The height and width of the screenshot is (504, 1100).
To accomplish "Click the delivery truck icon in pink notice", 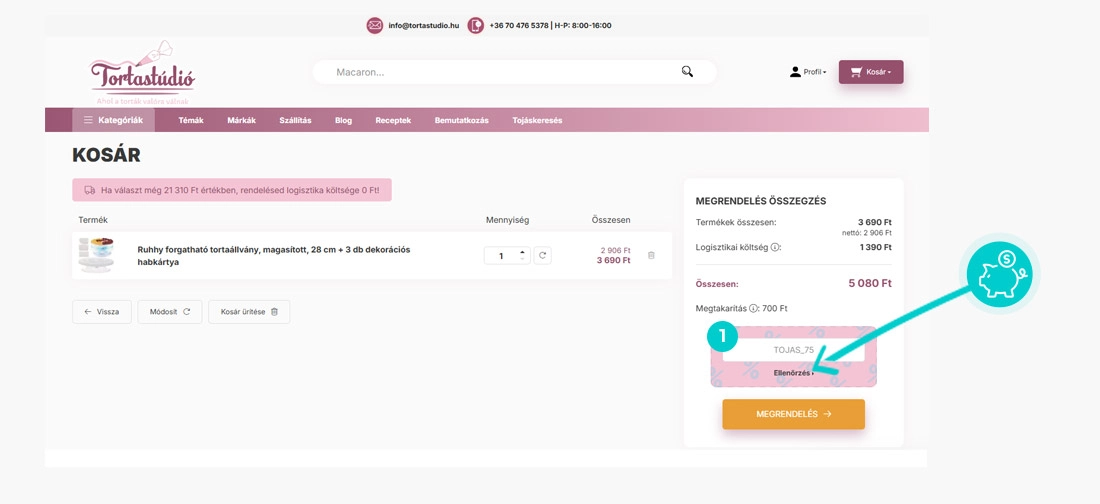I will (x=89, y=190).
